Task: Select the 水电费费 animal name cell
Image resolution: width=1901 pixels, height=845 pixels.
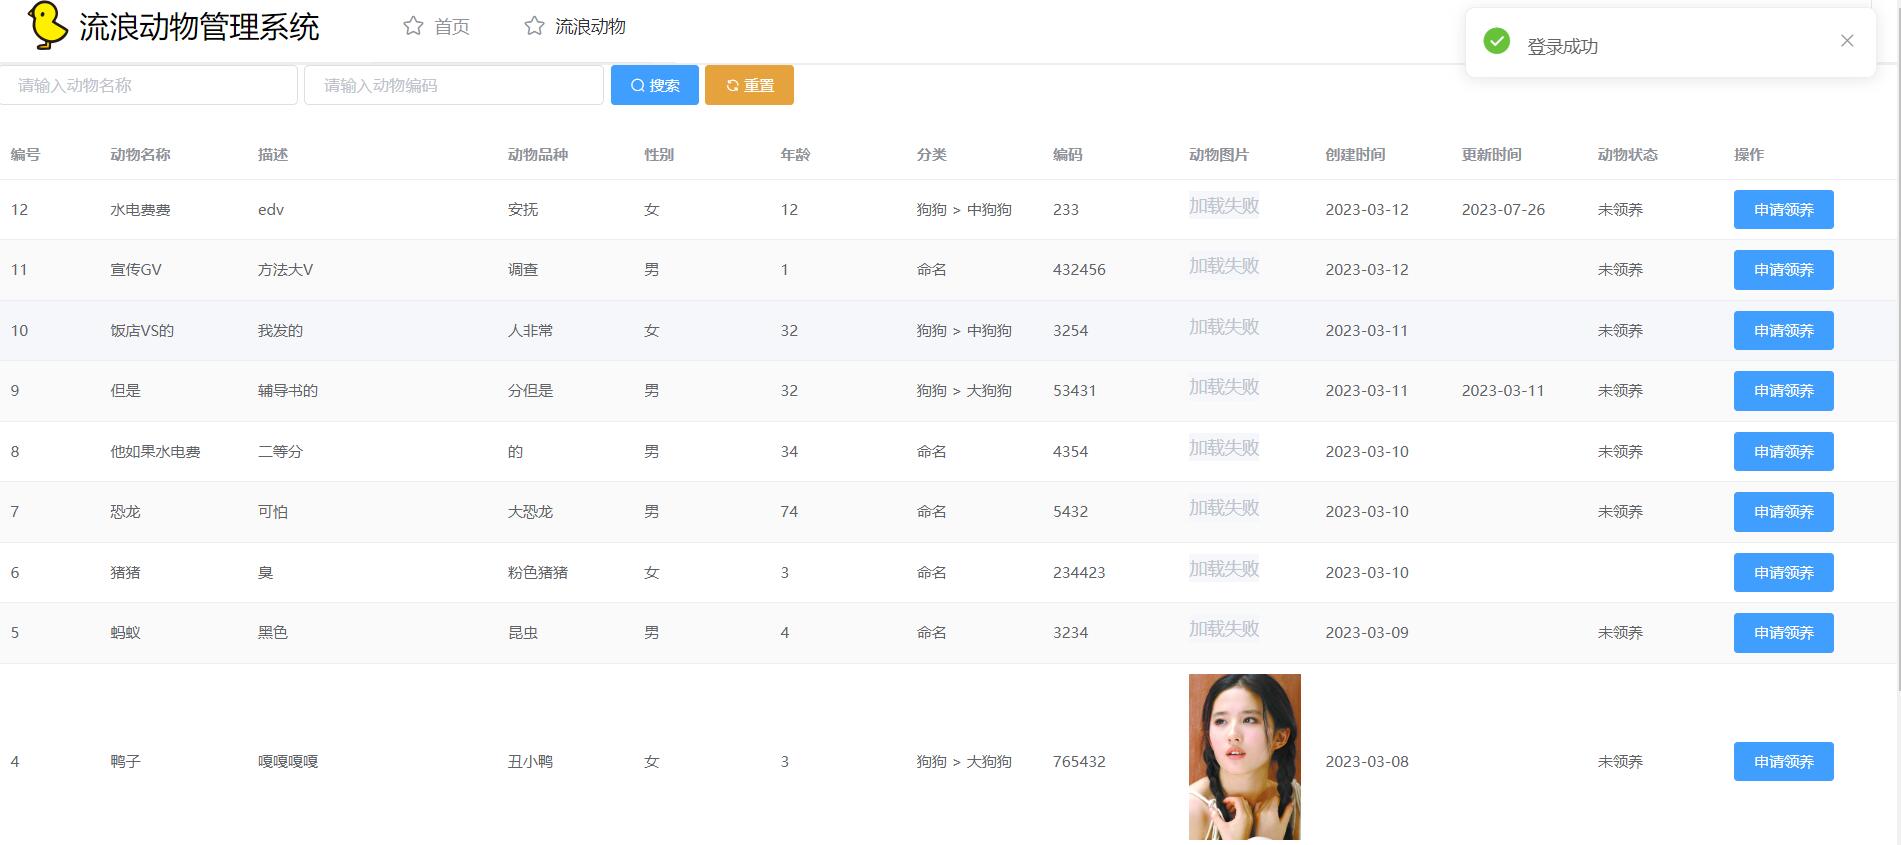Action: click(140, 210)
